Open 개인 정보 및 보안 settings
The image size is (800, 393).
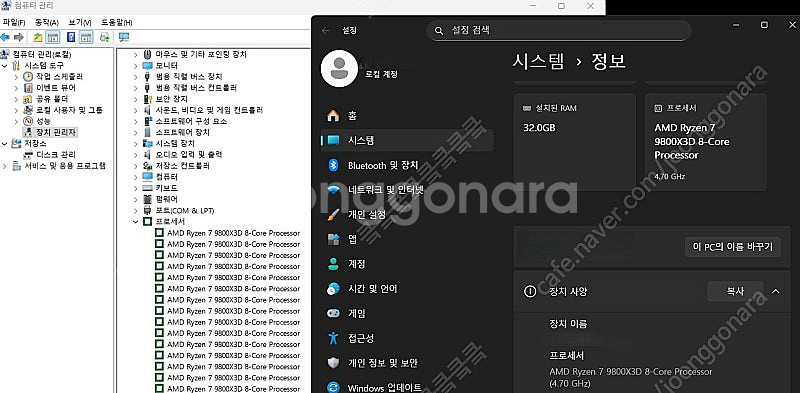click(407, 363)
